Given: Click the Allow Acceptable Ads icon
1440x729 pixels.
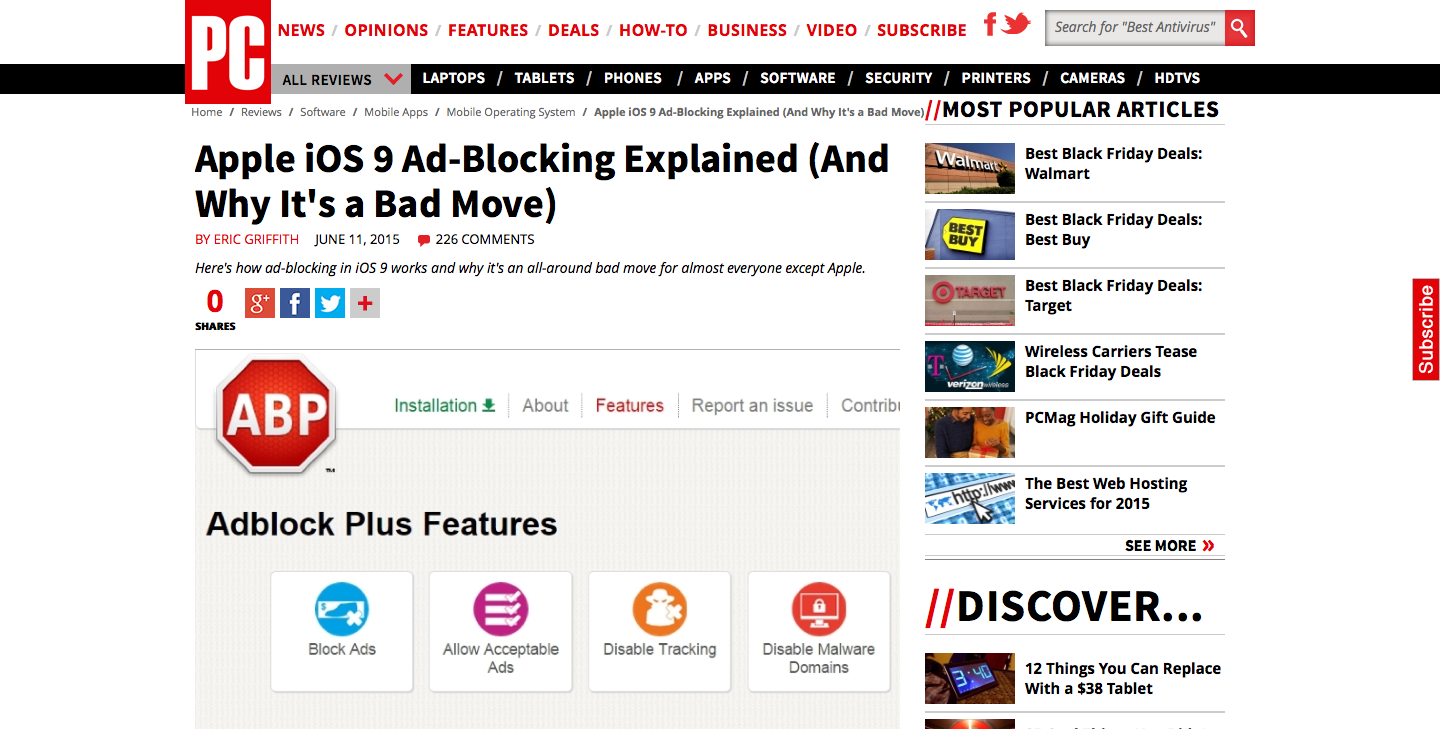Looking at the screenshot, I should click(x=501, y=609).
